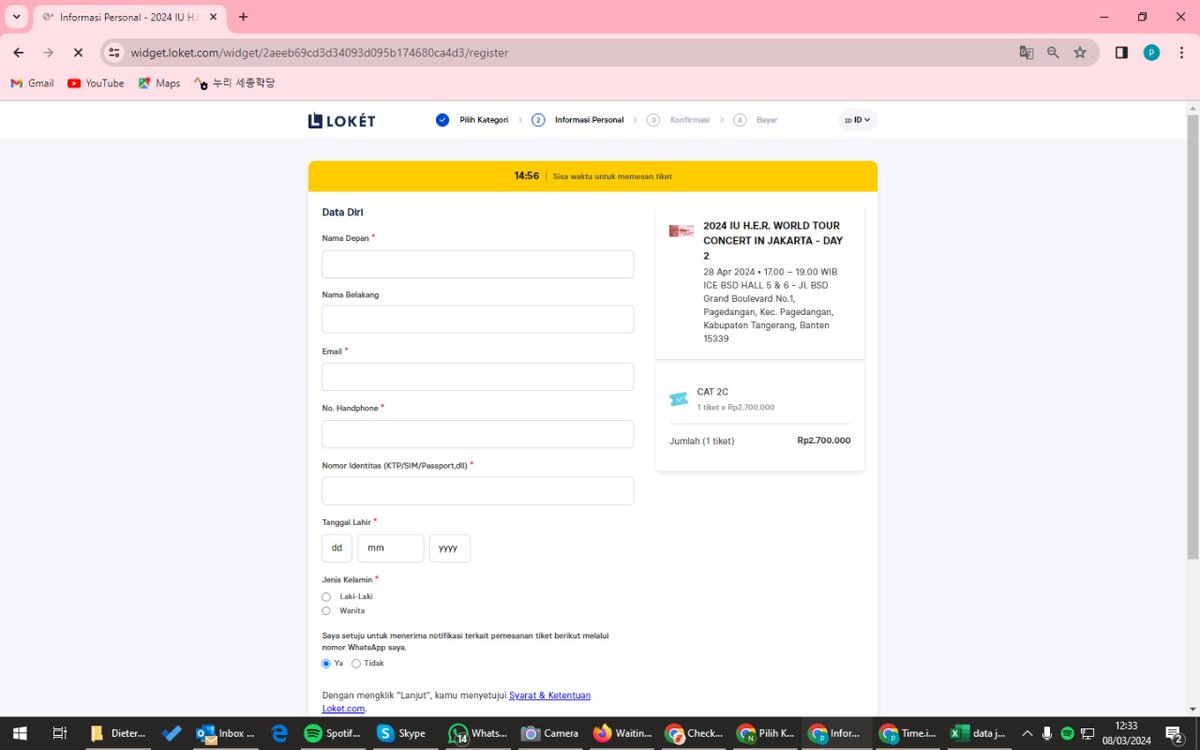
Task: Click the Bayar step
Action: point(755,120)
